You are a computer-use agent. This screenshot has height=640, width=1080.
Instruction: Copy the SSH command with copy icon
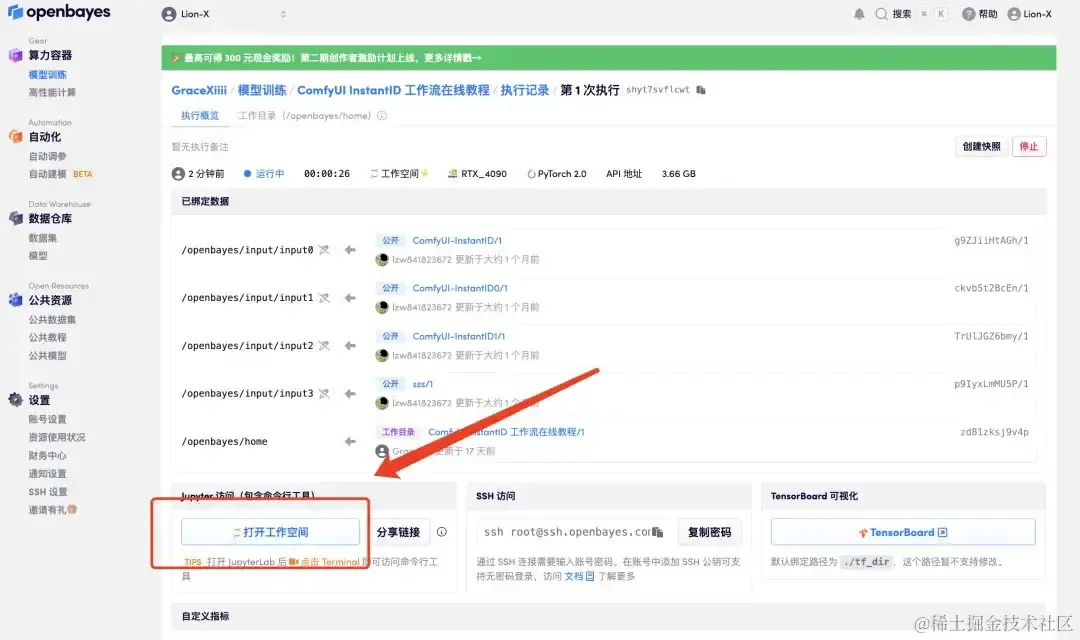click(658, 532)
